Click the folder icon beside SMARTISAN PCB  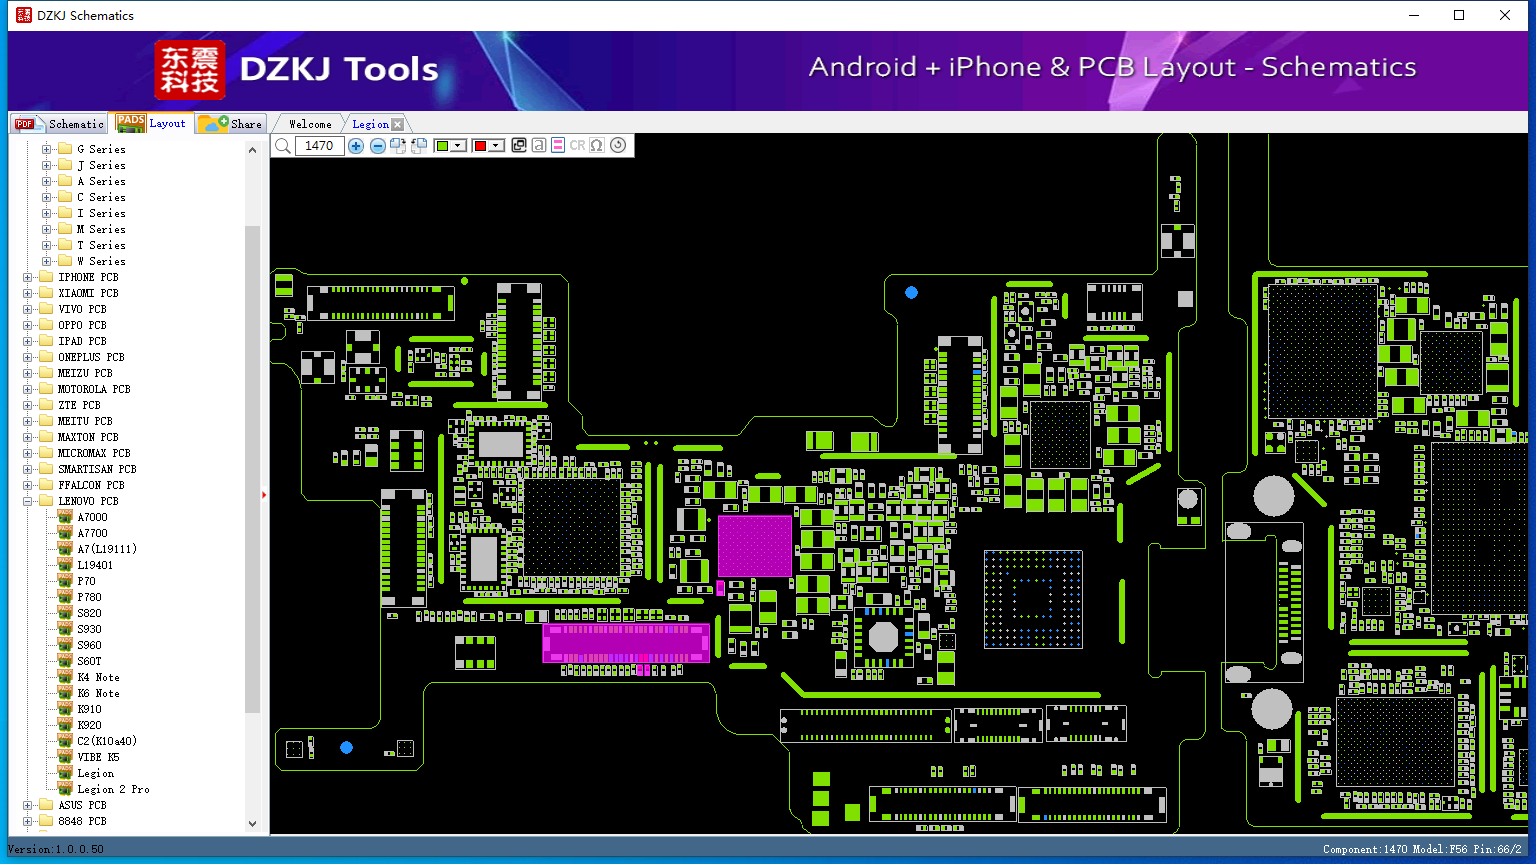[x=46, y=469]
